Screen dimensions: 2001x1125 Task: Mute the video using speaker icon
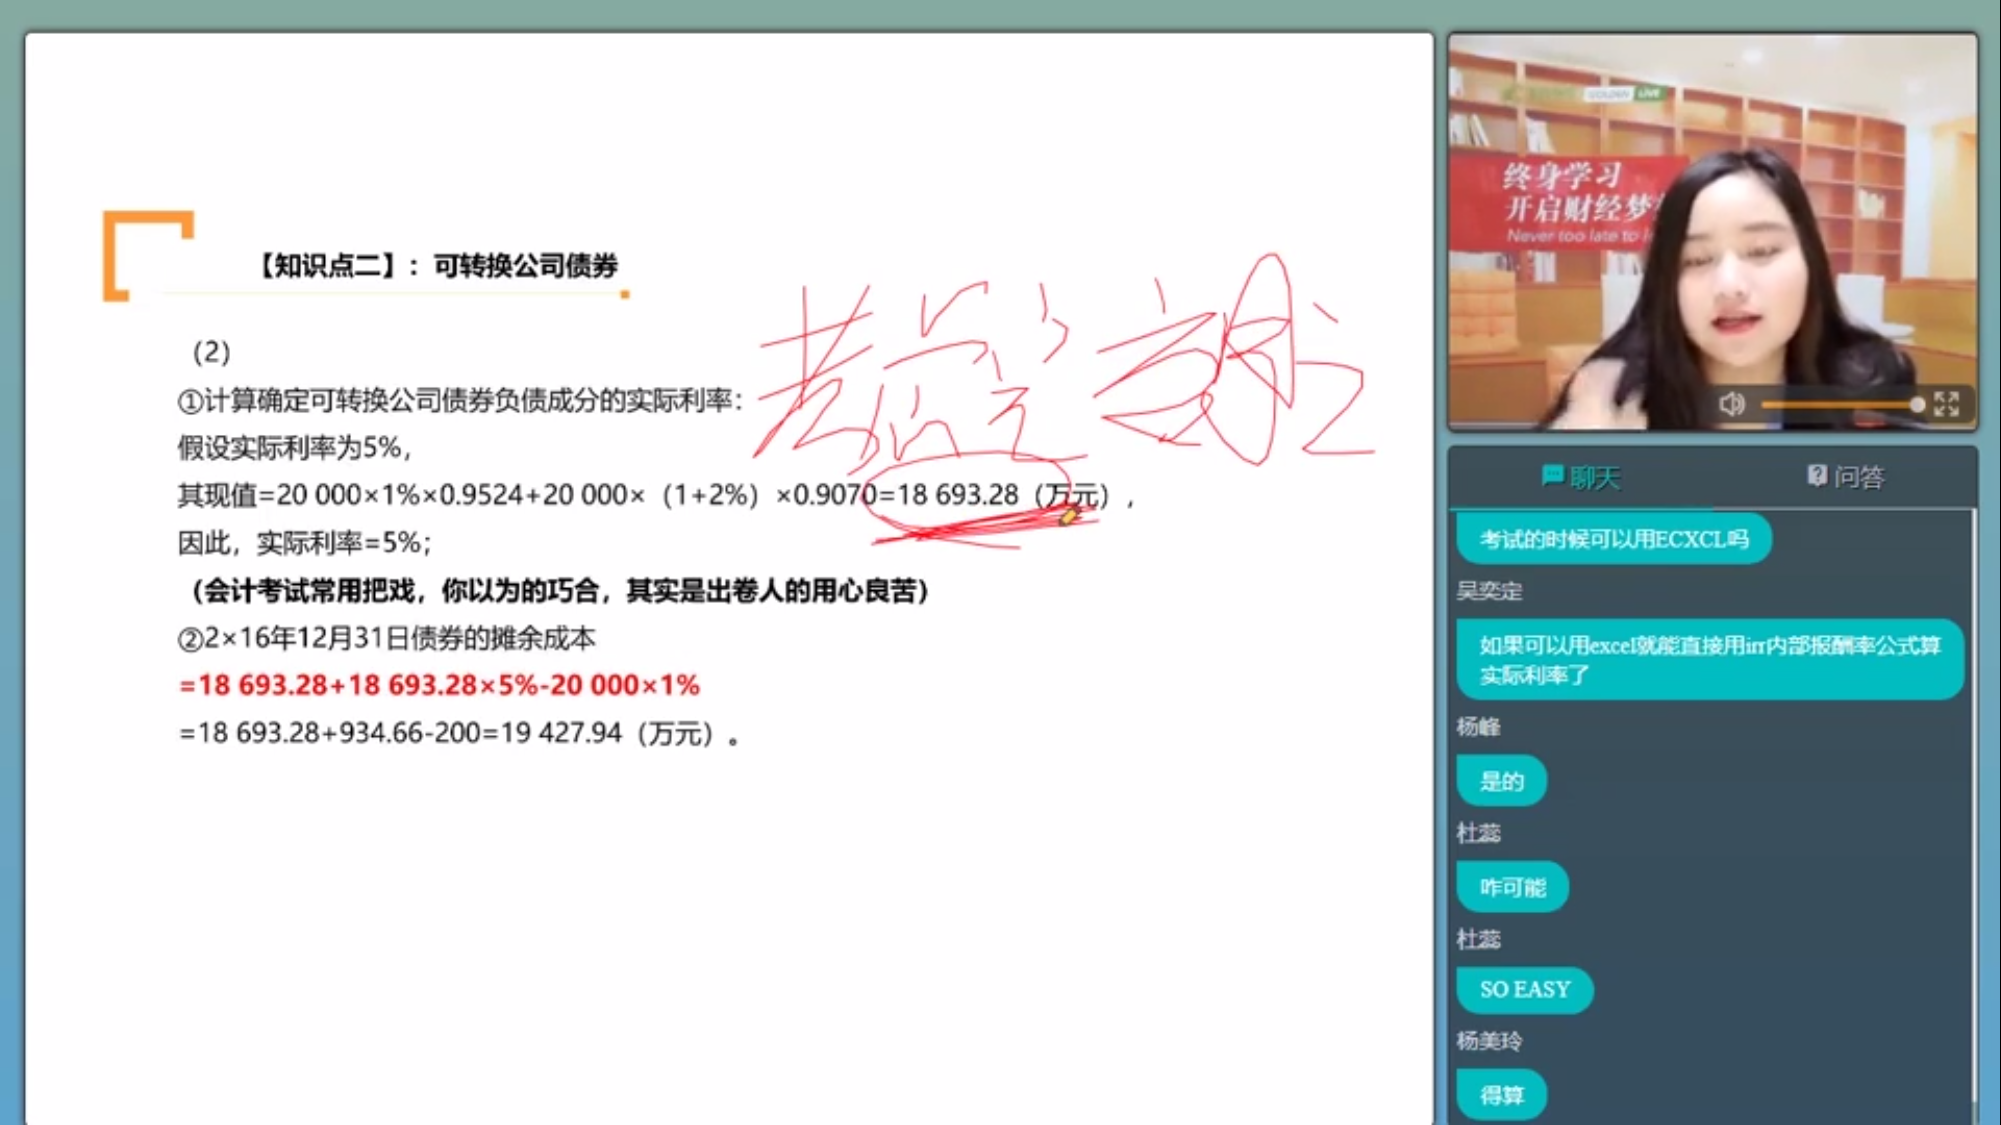(1731, 404)
